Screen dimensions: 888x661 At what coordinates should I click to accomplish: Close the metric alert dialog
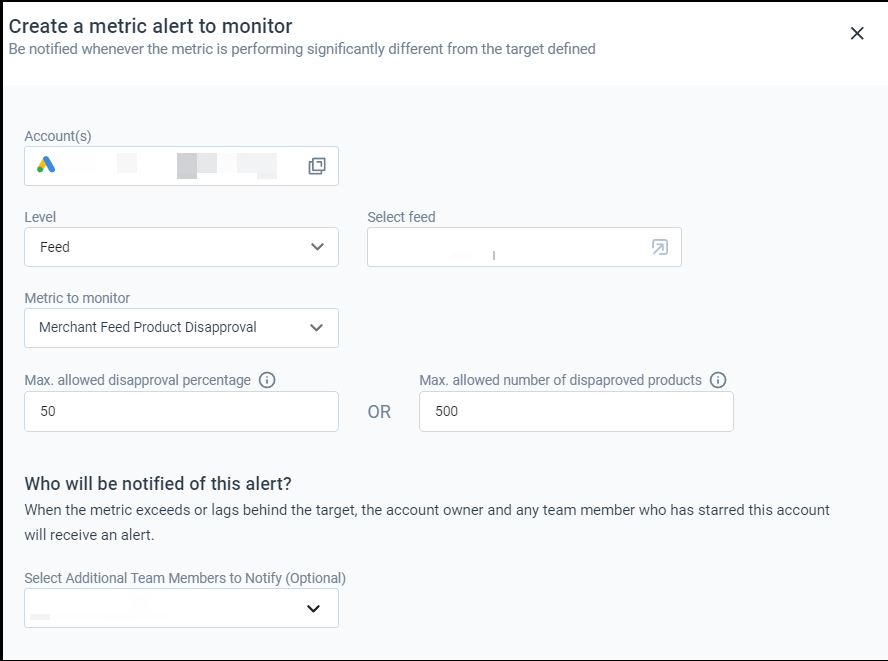click(857, 33)
